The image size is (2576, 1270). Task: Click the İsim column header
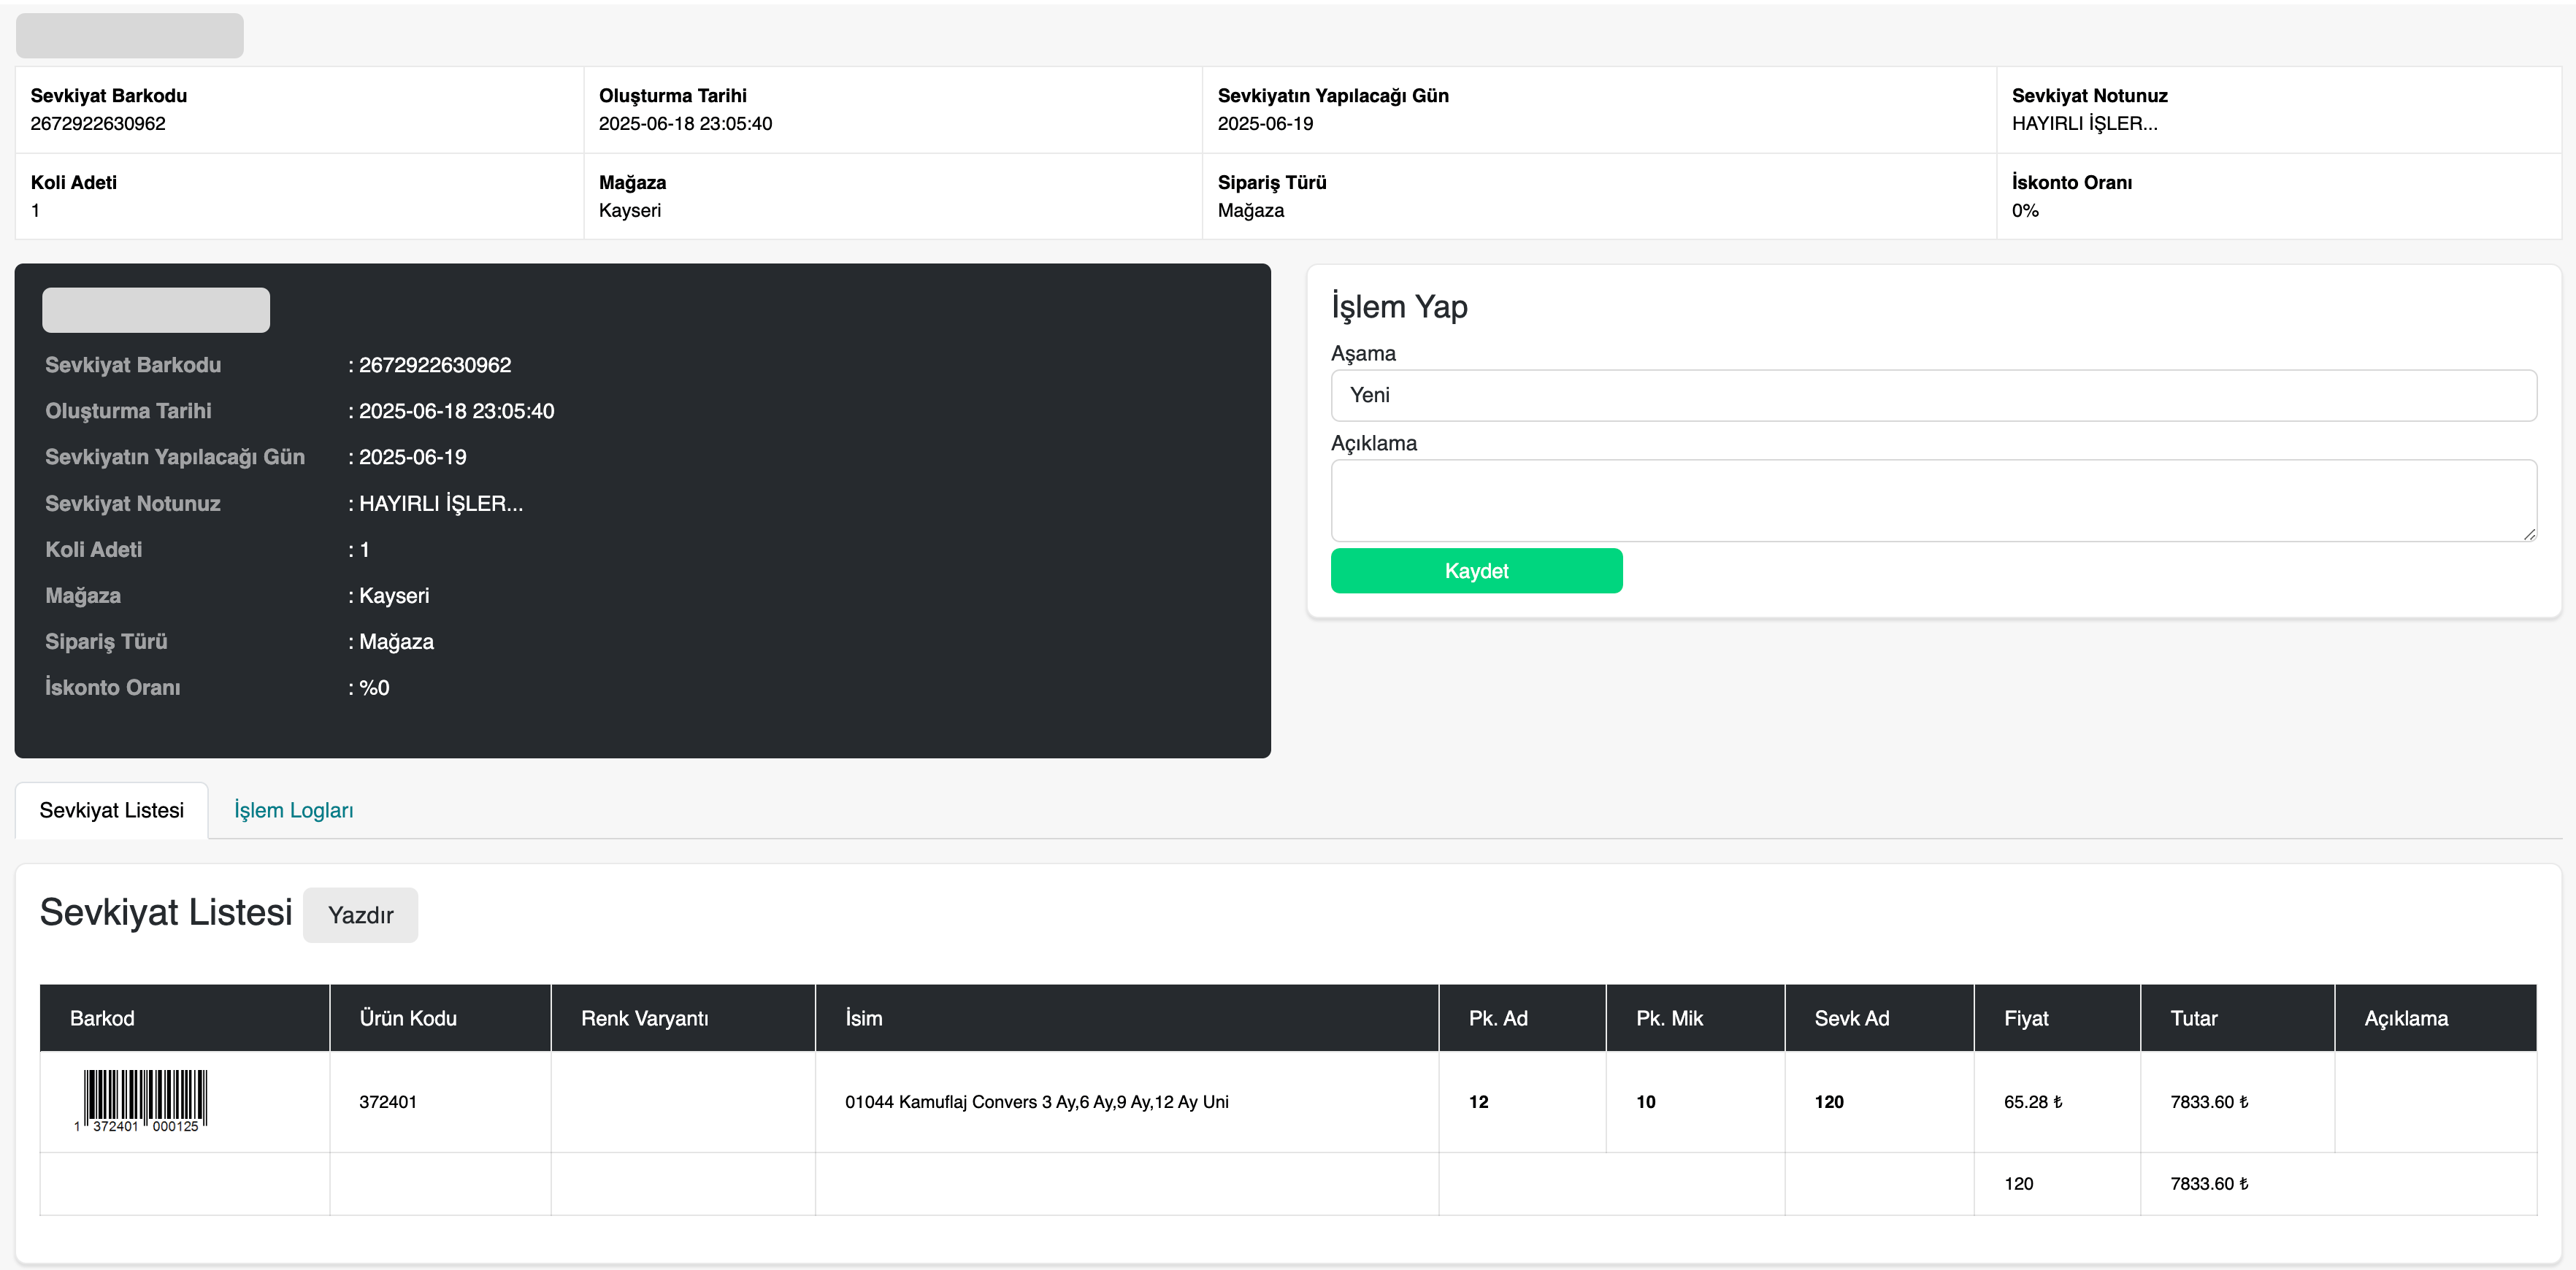tap(864, 1018)
